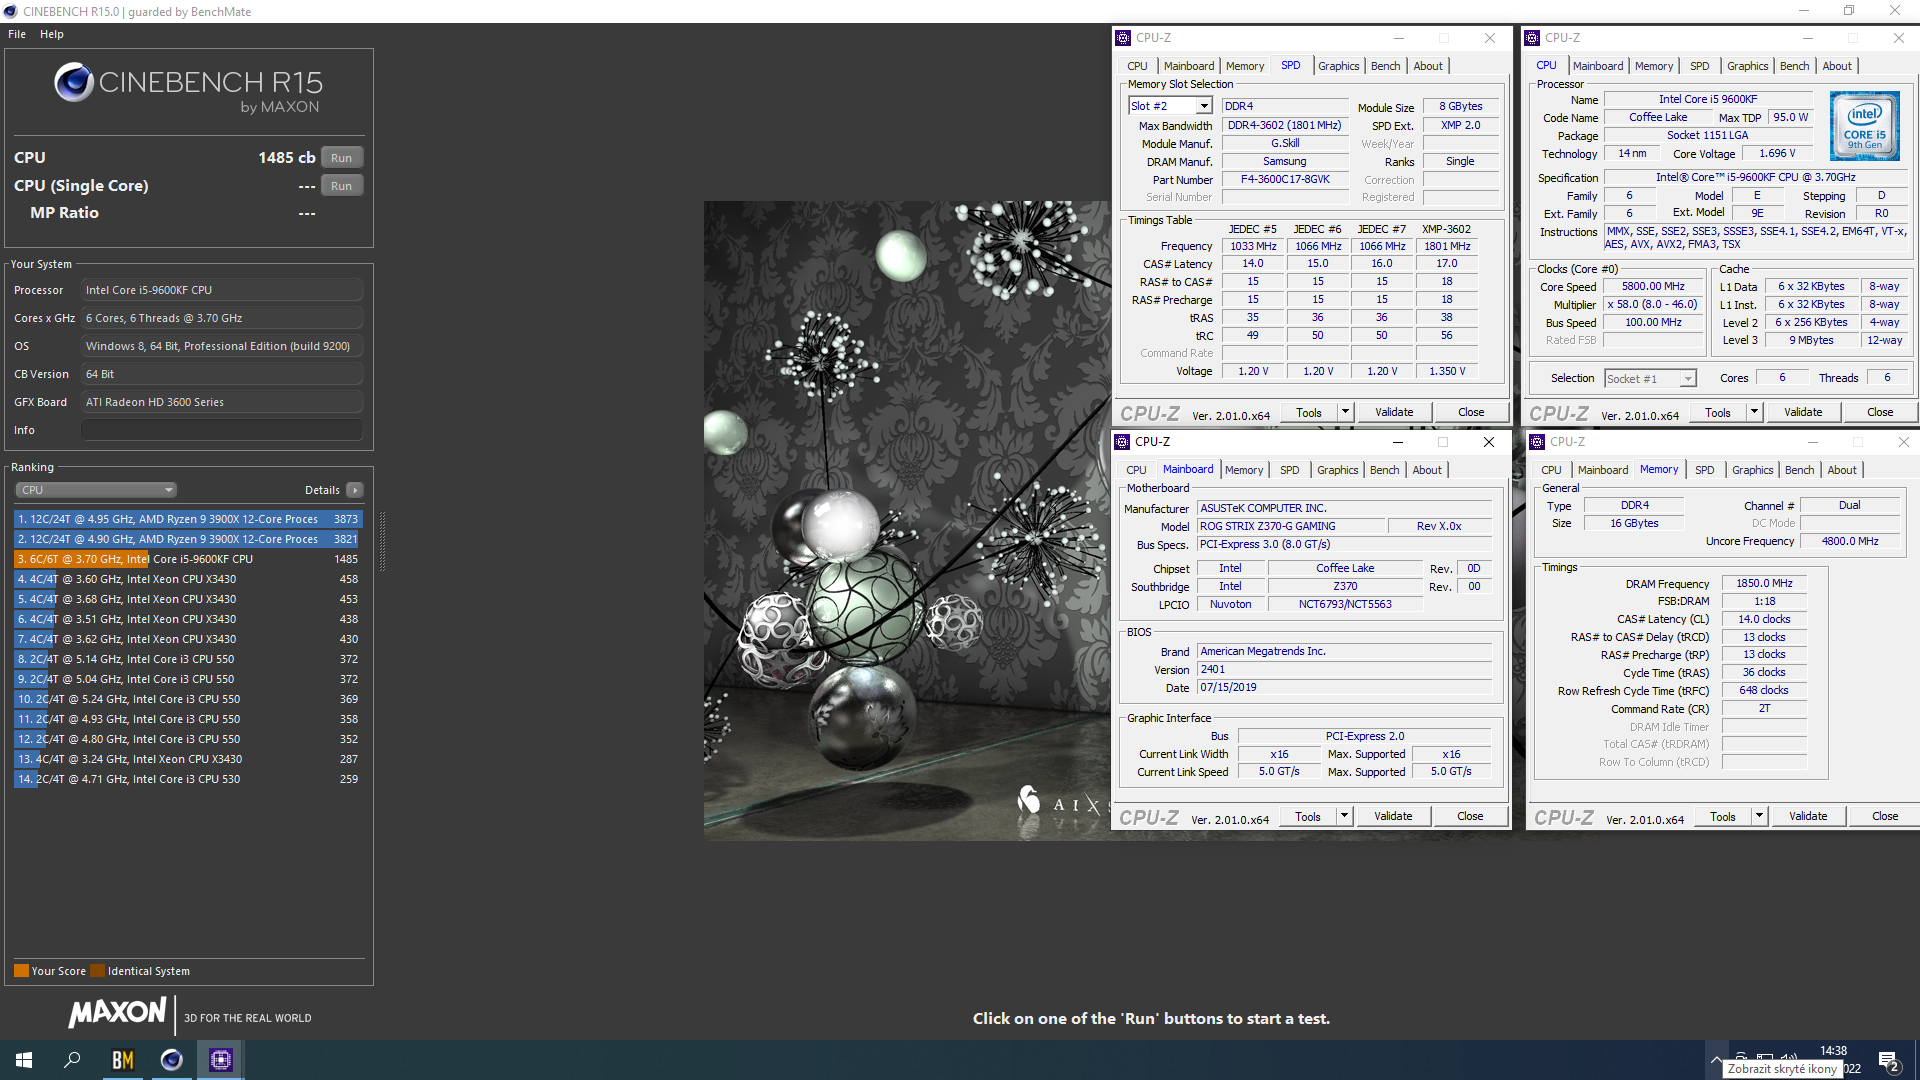Expand Tools arrow in the CPU window
The height and width of the screenshot is (1080, 1920).
(1753, 412)
